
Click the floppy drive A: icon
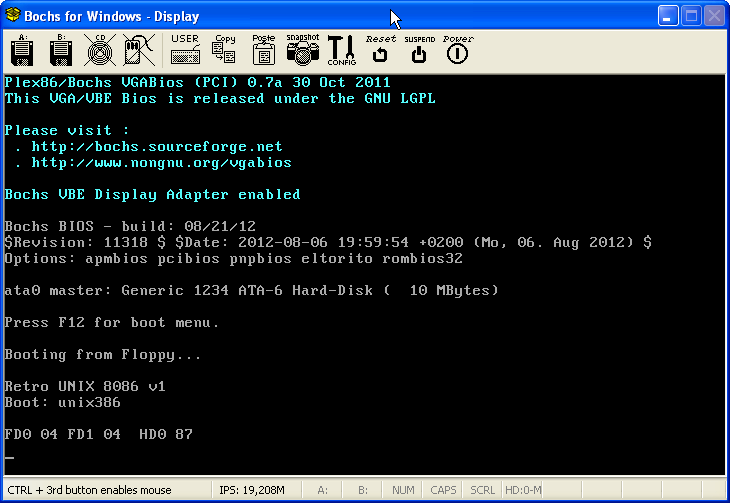pos(22,51)
